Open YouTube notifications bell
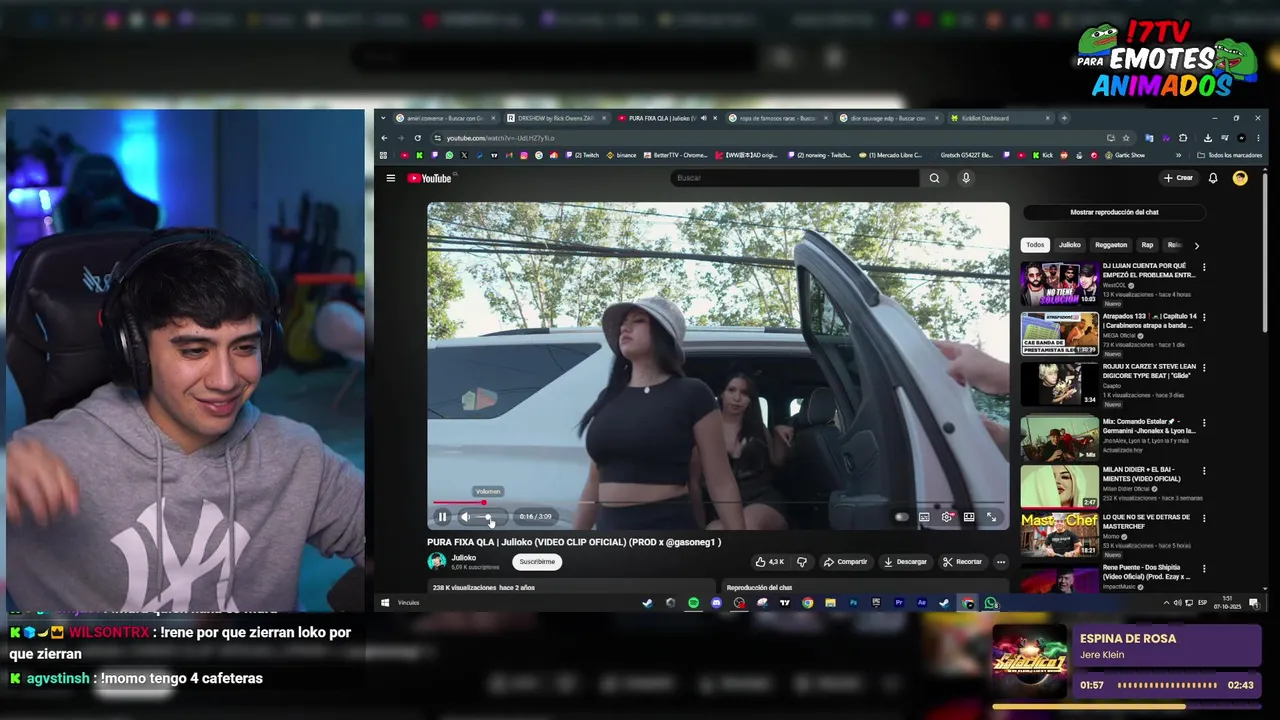Image resolution: width=1280 pixels, height=720 pixels. (1213, 178)
